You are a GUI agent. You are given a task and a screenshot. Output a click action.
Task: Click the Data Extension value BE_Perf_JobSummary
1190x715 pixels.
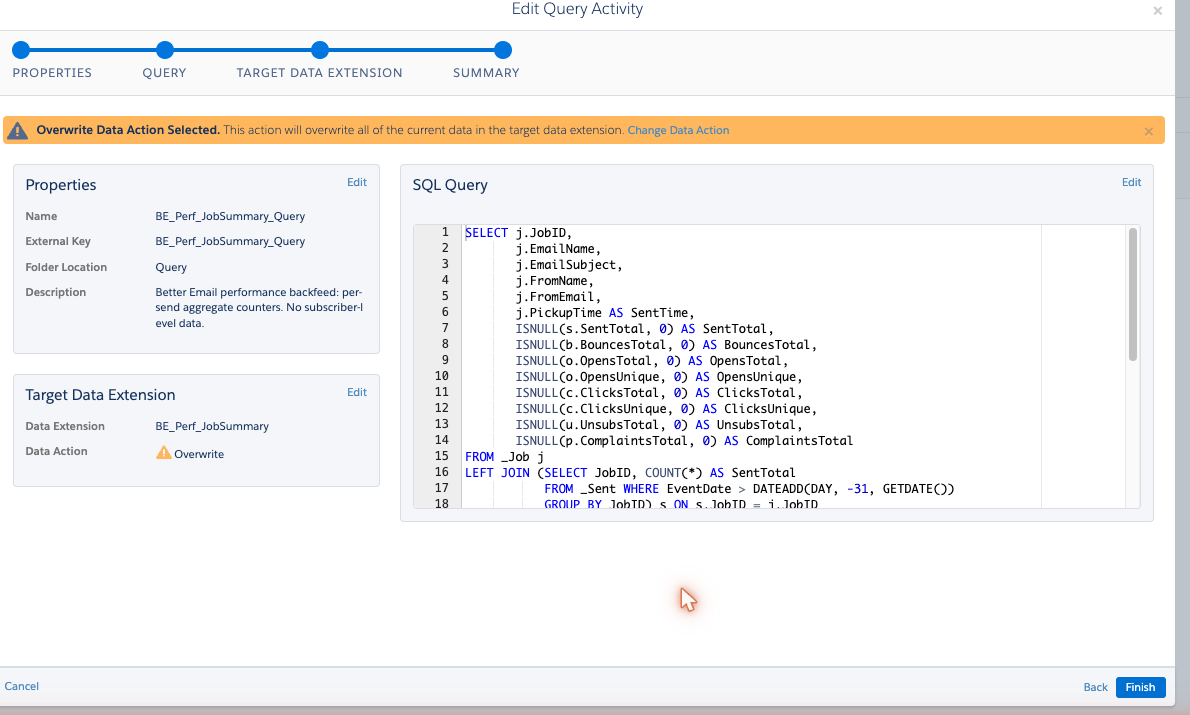pos(212,427)
